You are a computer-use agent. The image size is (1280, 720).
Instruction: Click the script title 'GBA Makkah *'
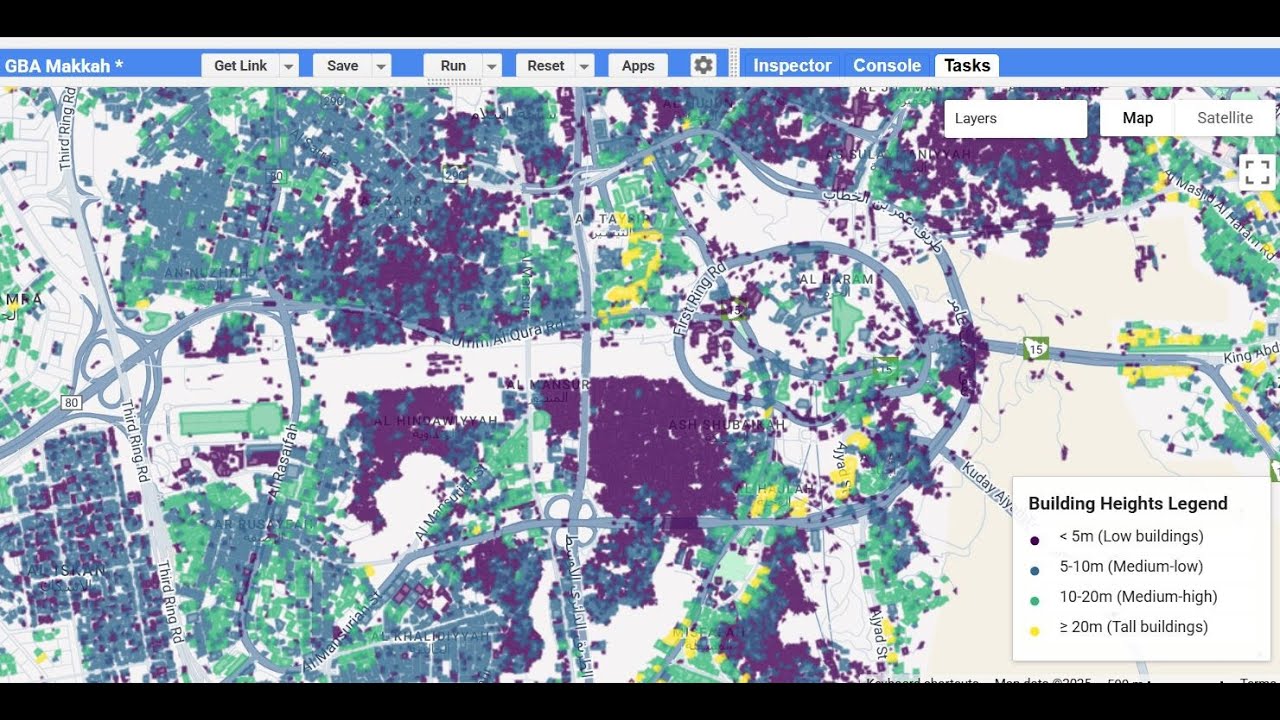coord(64,66)
